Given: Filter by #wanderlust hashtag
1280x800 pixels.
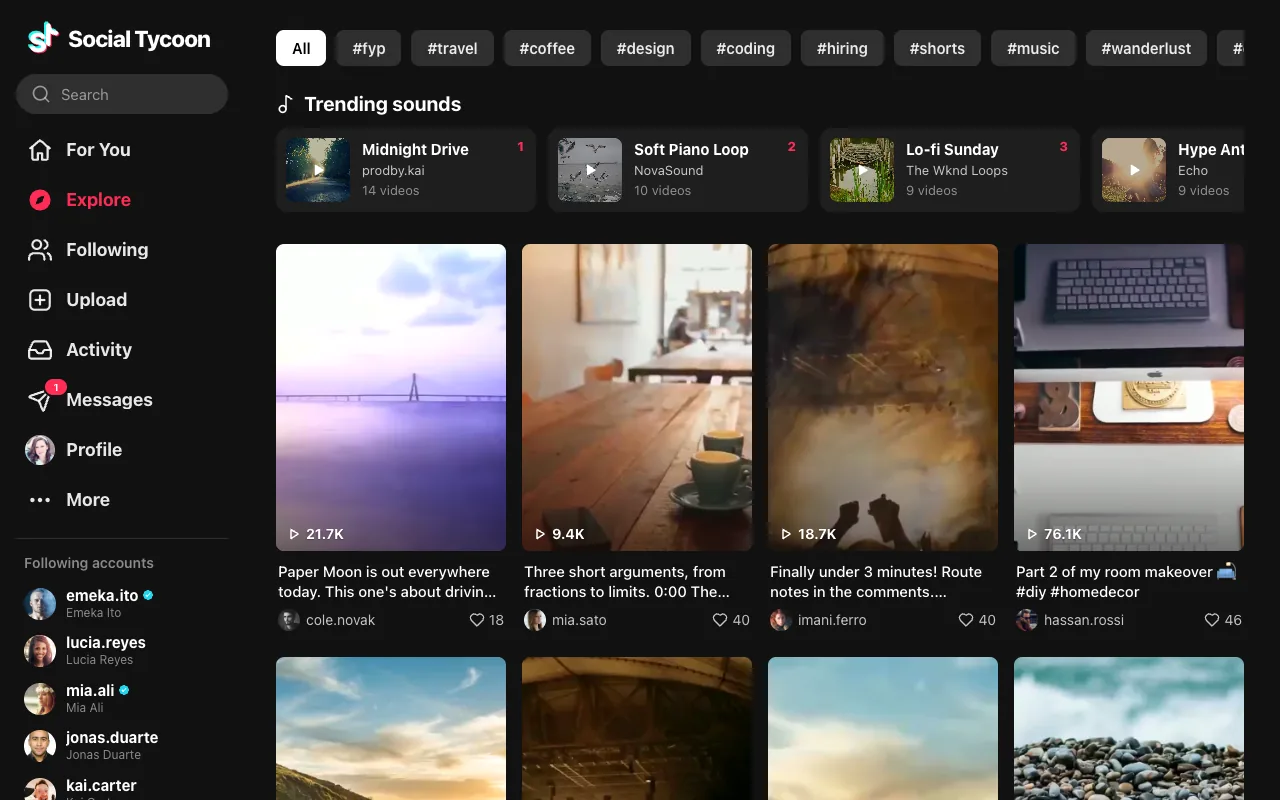Looking at the screenshot, I should pos(1146,48).
